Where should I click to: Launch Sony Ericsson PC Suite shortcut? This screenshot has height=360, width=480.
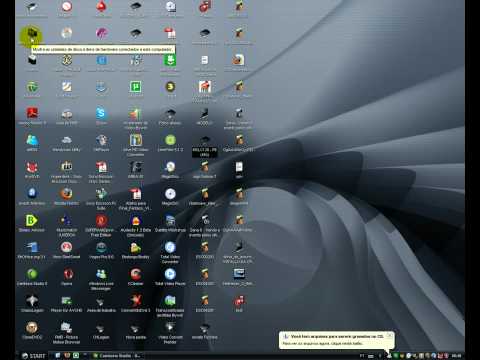101,199
